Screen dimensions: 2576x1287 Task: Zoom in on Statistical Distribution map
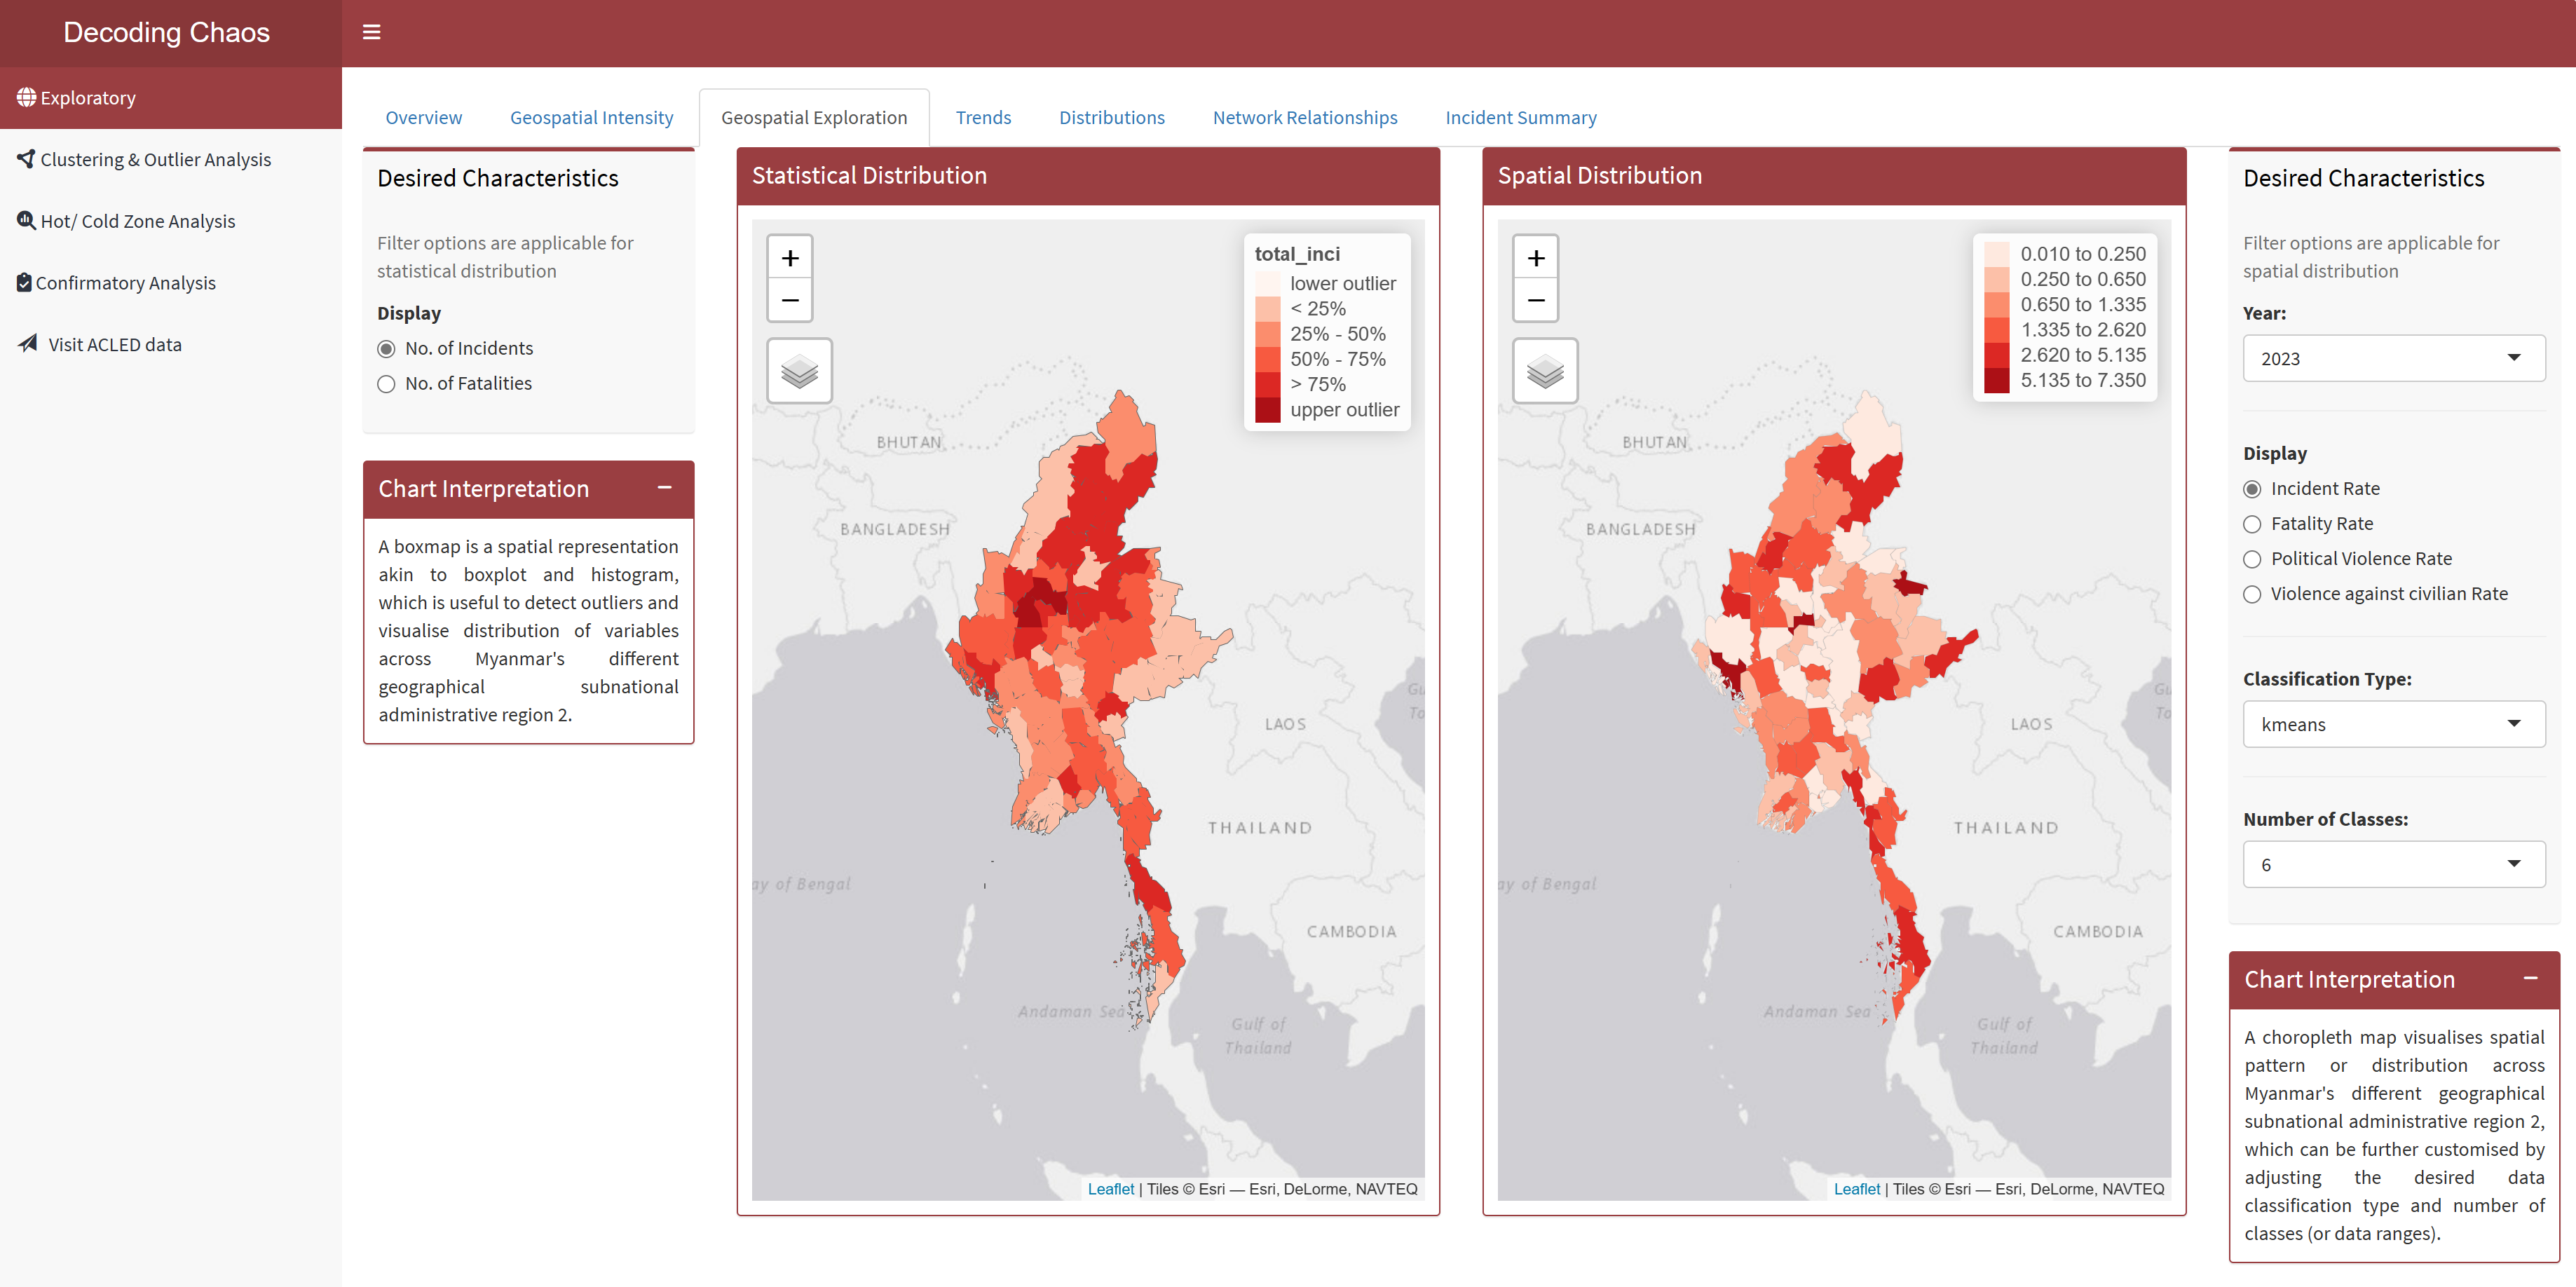(789, 258)
